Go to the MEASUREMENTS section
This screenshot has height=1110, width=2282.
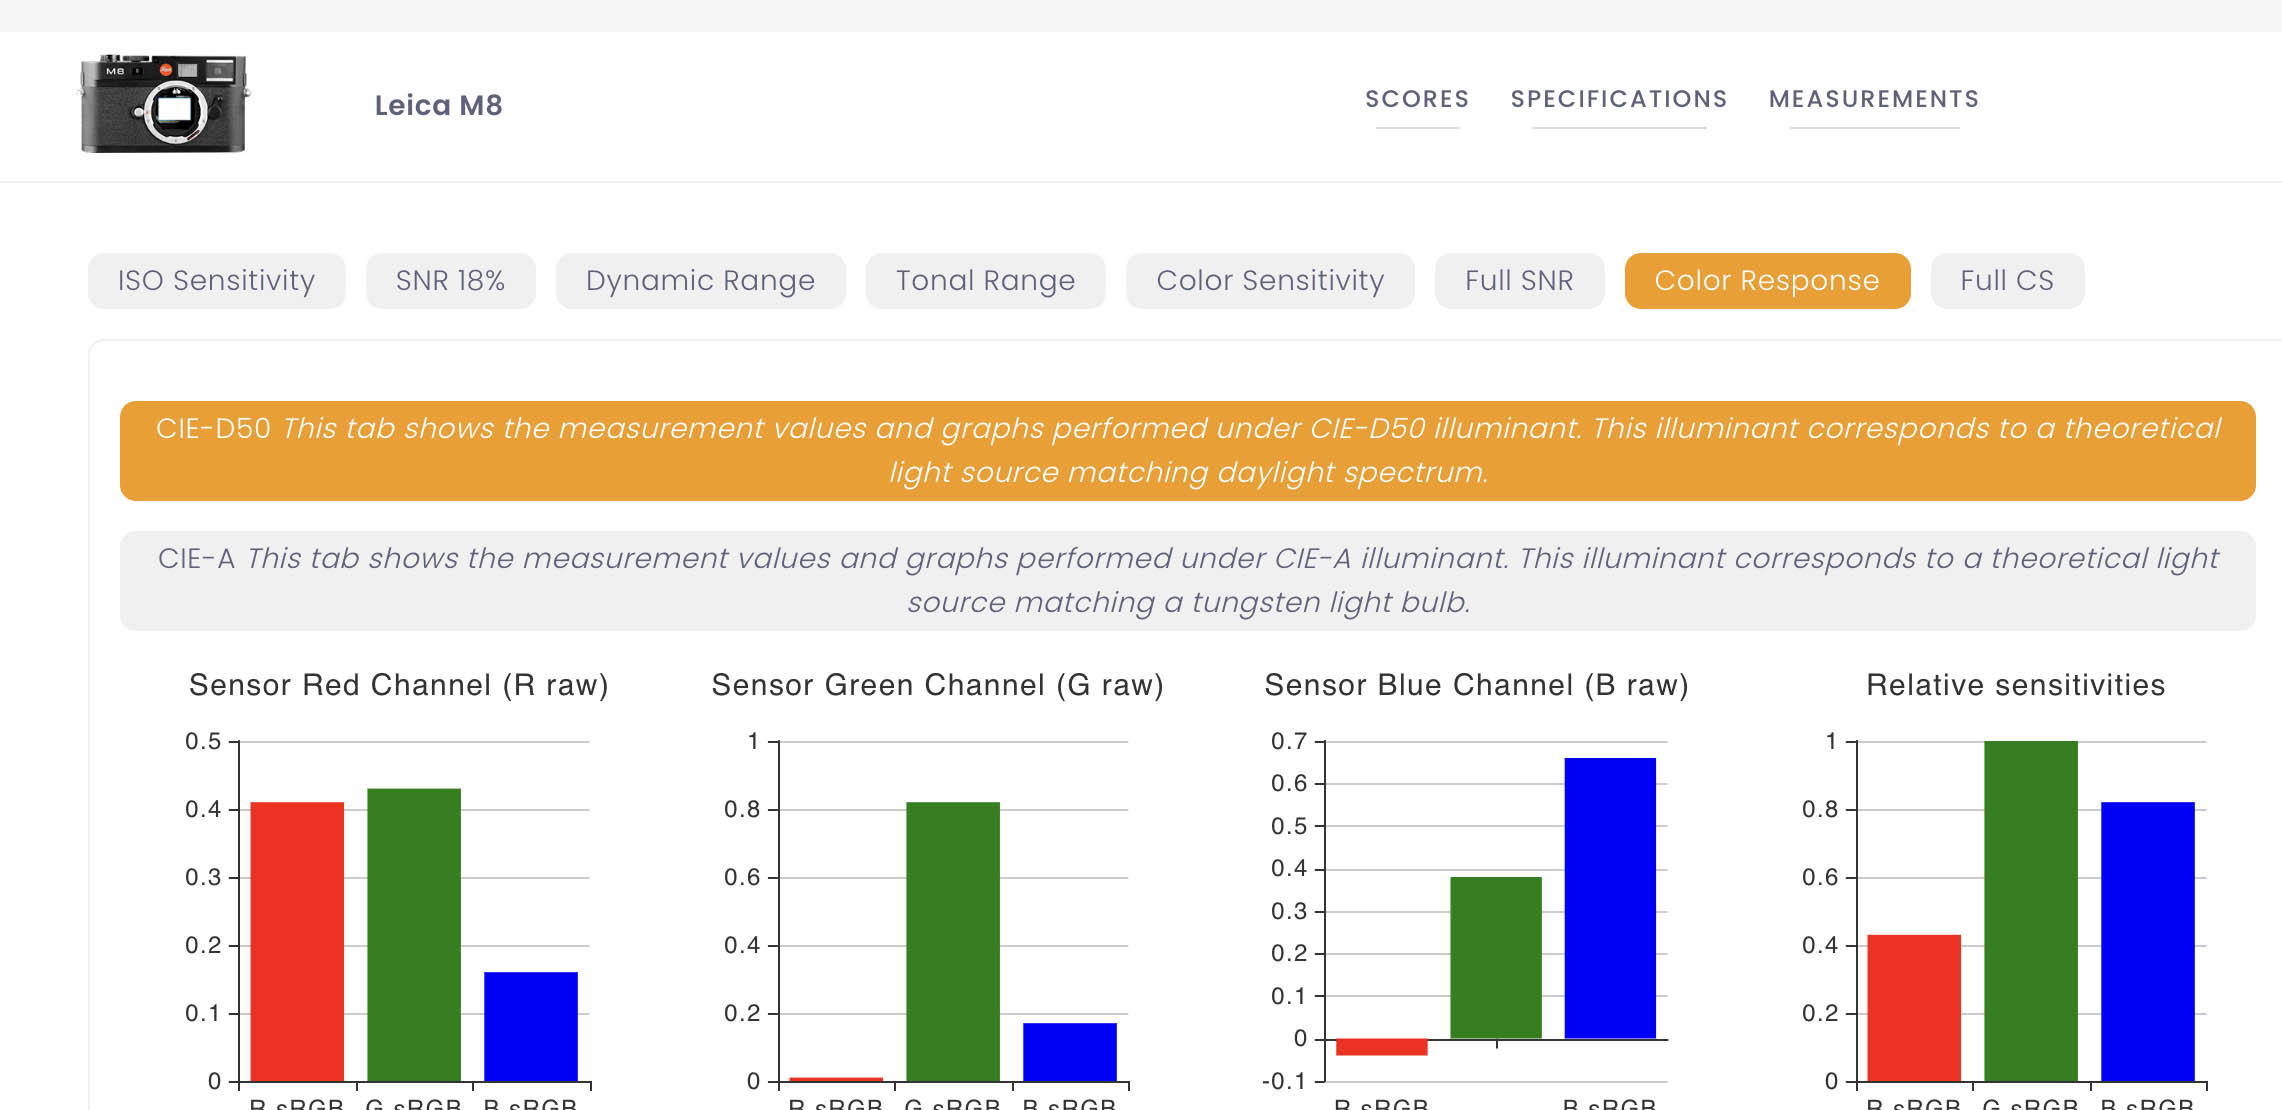(x=1874, y=99)
